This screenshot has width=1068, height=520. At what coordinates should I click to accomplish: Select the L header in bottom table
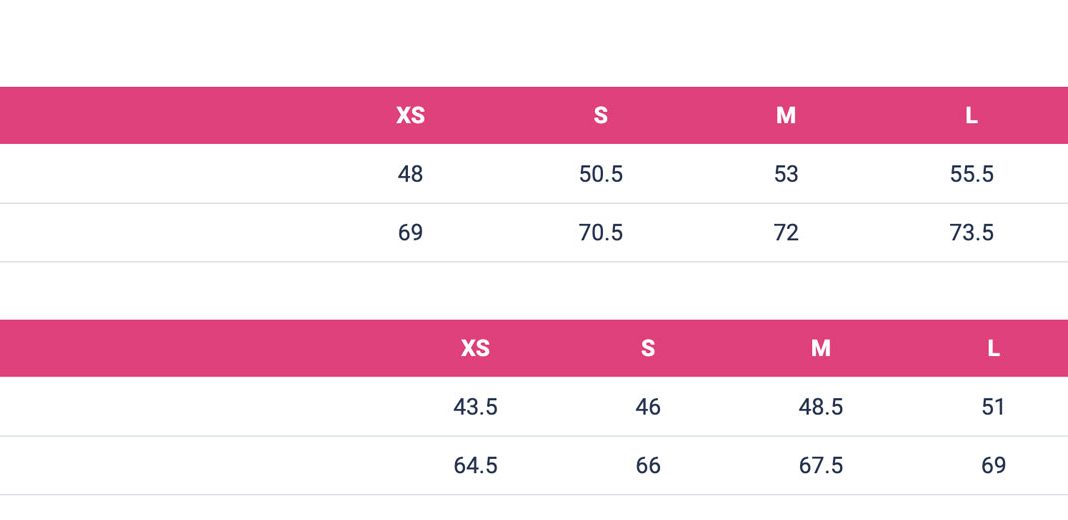(993, 349)
